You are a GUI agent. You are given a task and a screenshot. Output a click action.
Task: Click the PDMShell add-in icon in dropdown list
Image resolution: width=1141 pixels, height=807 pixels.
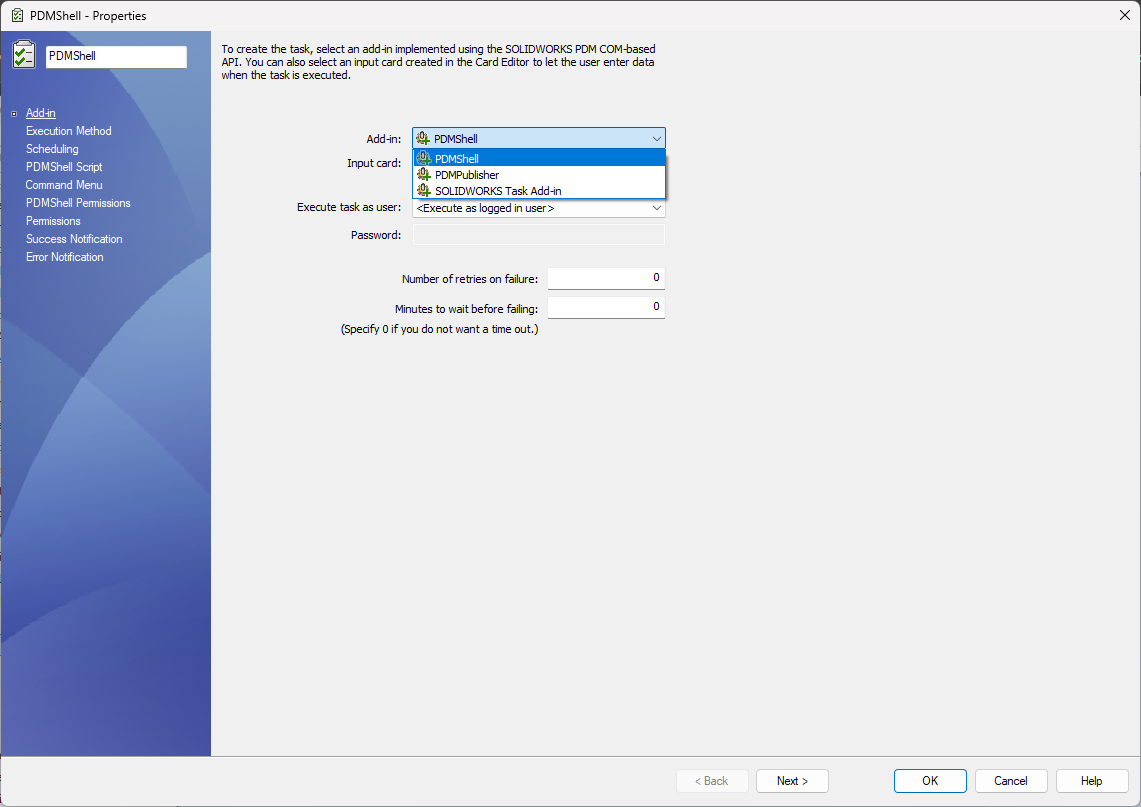pyautogui.click(x=424, y=159)
